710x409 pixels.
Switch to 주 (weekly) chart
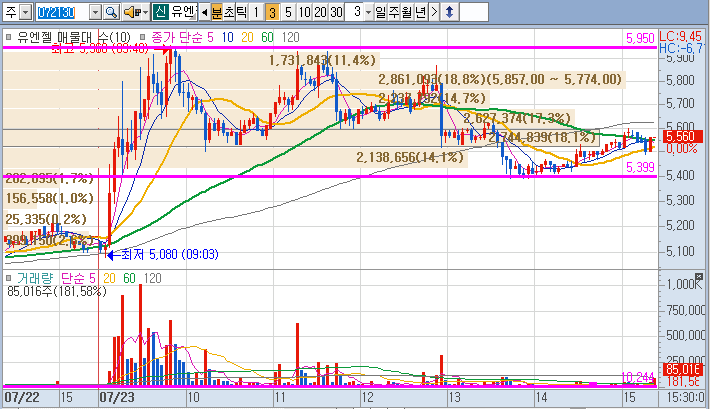click(x=394, y=12)
